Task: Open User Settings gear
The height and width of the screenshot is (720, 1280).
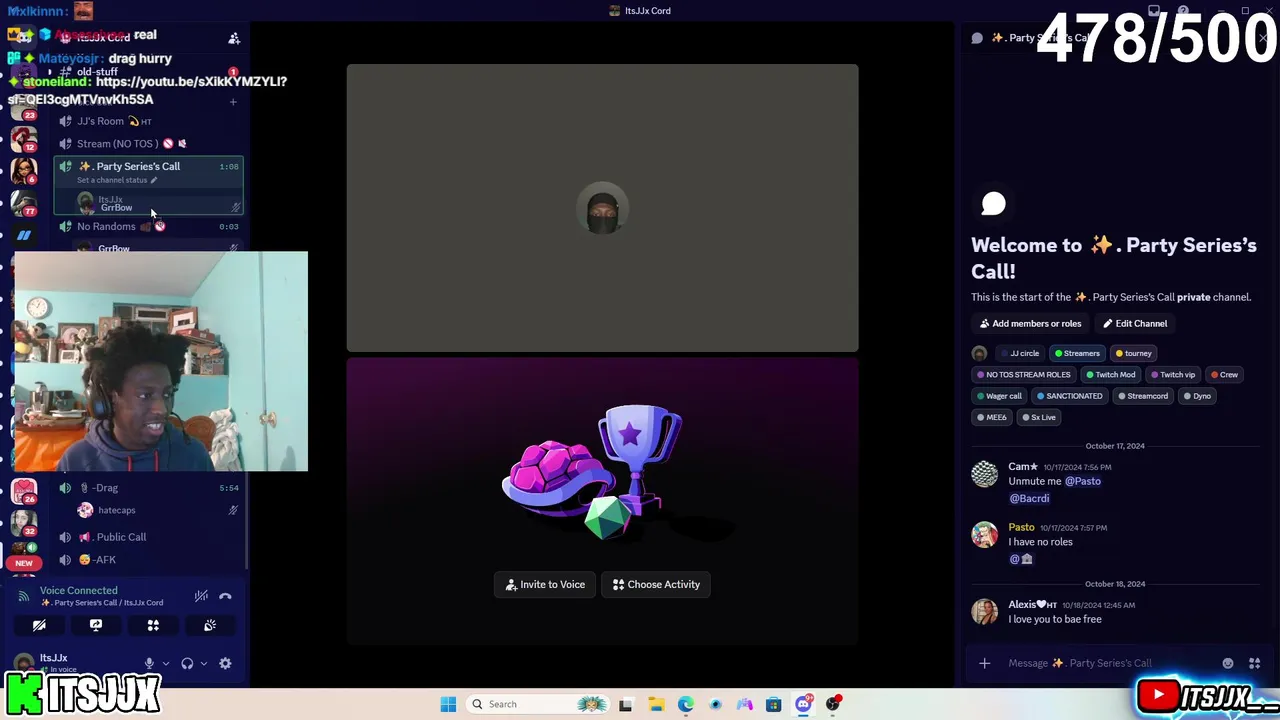Action: 225,663
